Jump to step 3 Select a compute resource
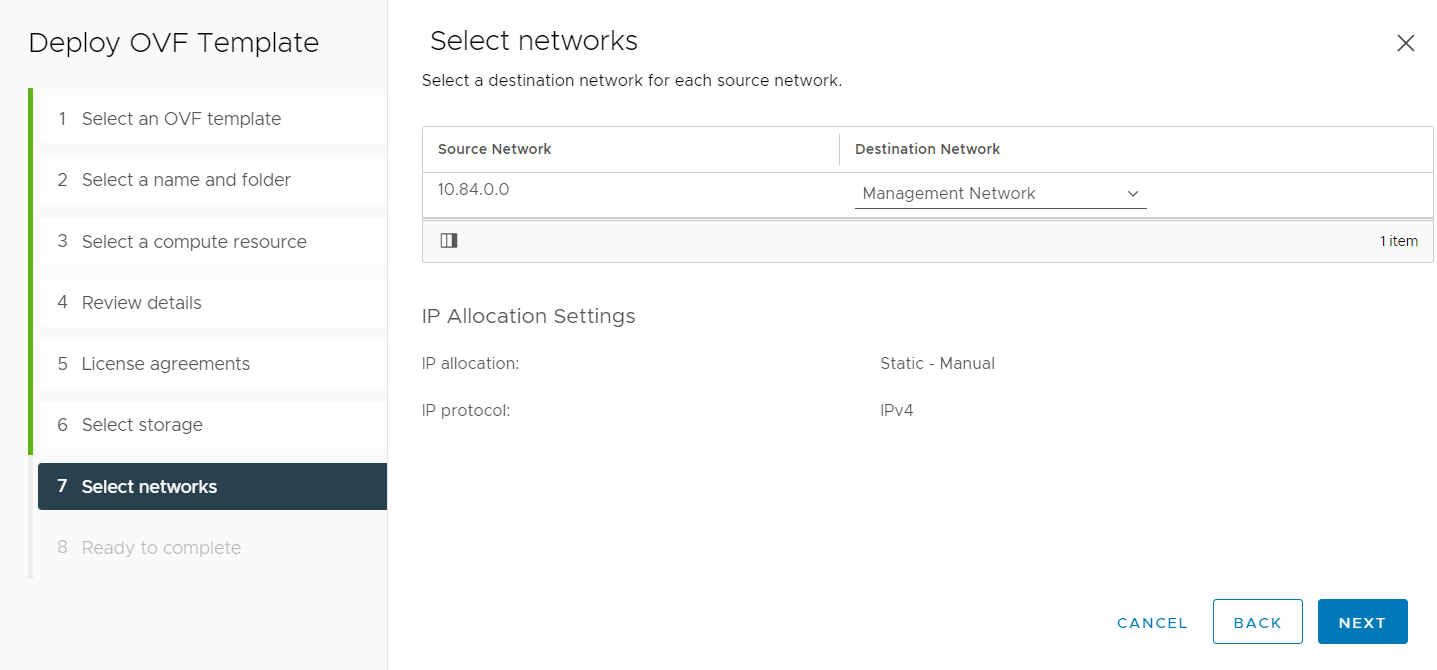The width and height of the screenshot is (1437, 670). click(x=194, y=242)
